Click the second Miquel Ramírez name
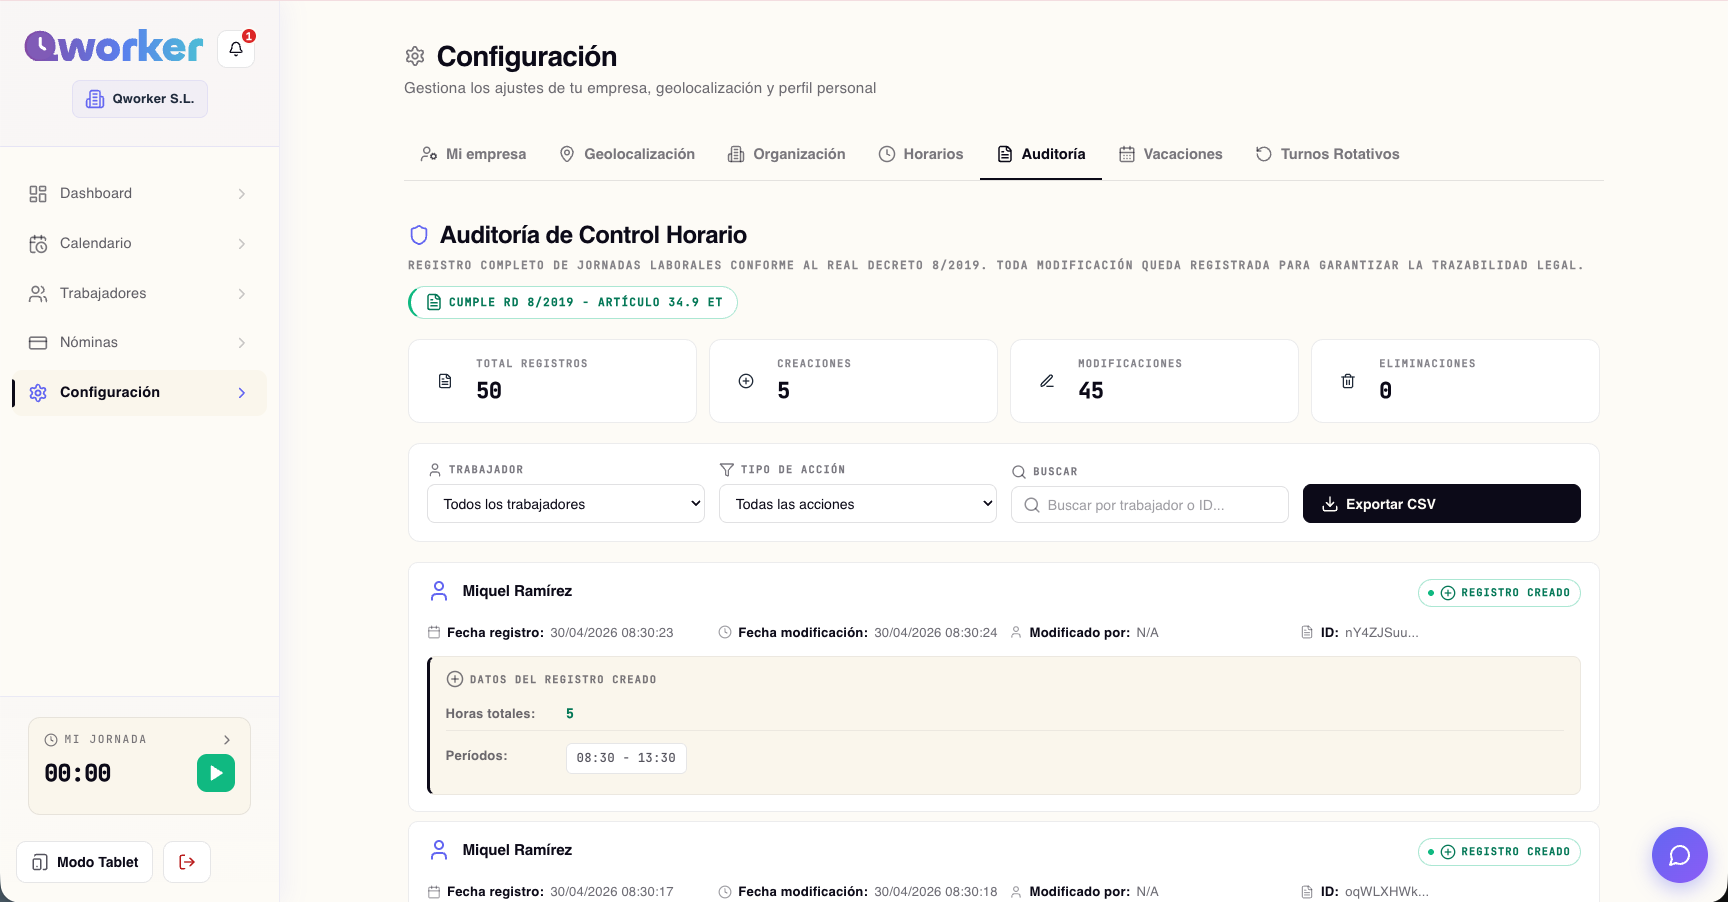The width and height of the screenshot is (1728, 902). [x=517, y=850]
